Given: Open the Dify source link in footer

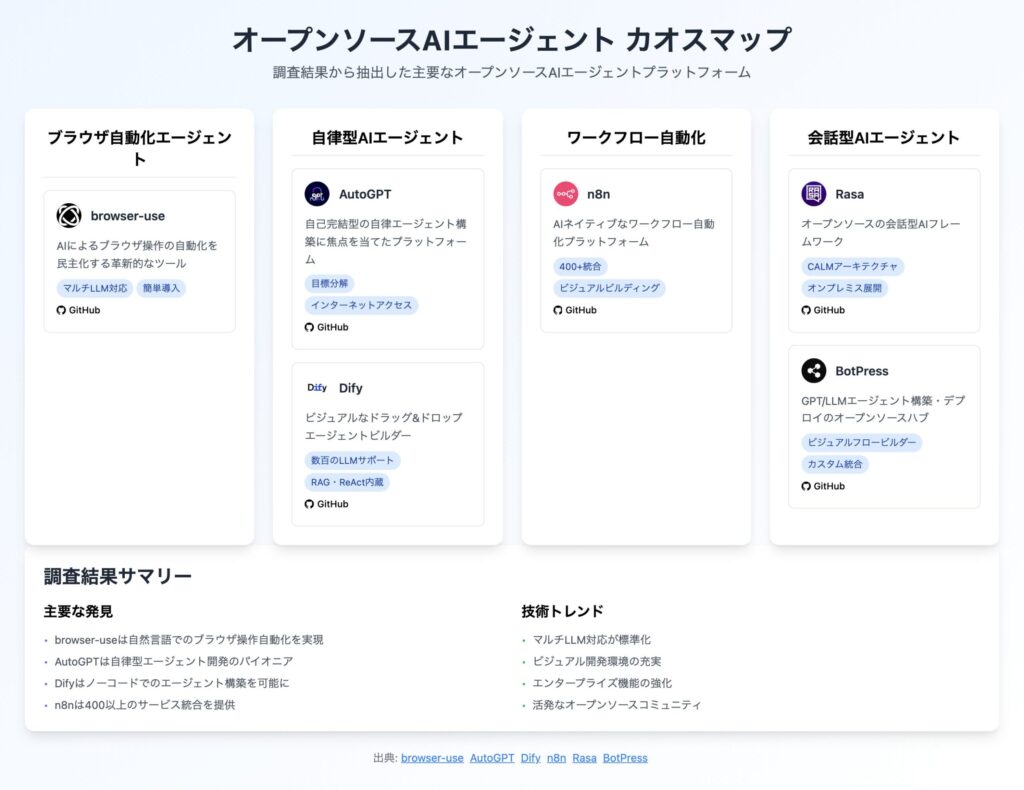Looking at the screenshot, I should pos(530,758).
